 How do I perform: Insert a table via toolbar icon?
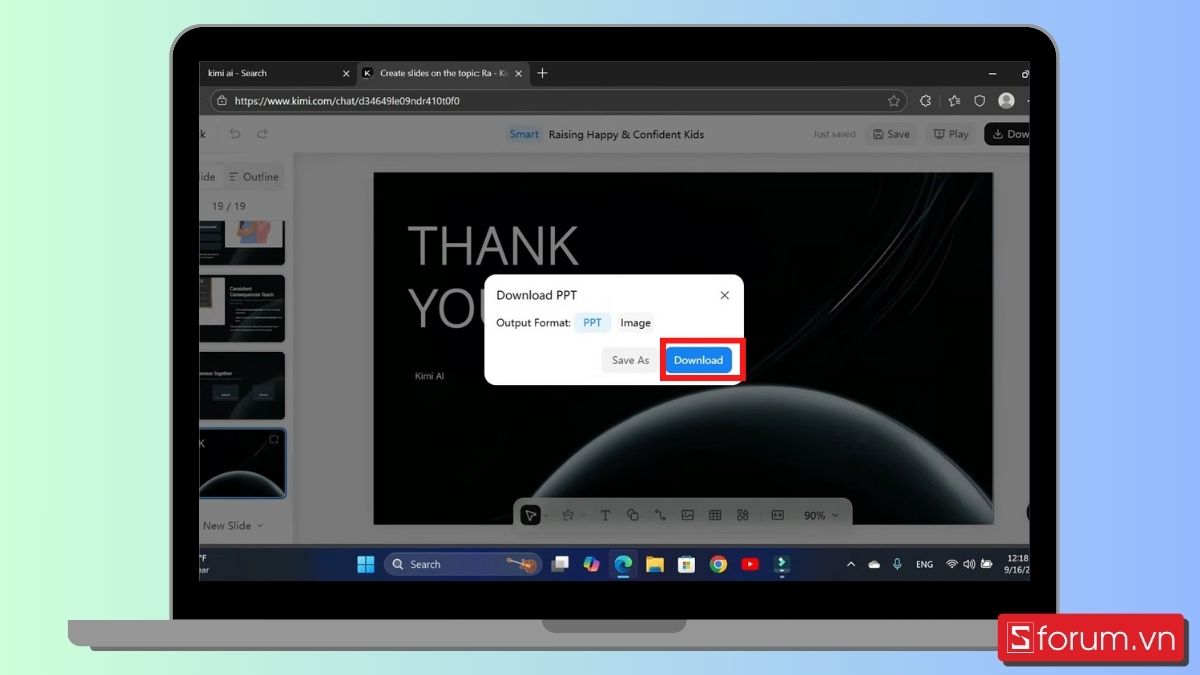pos(715,515)
